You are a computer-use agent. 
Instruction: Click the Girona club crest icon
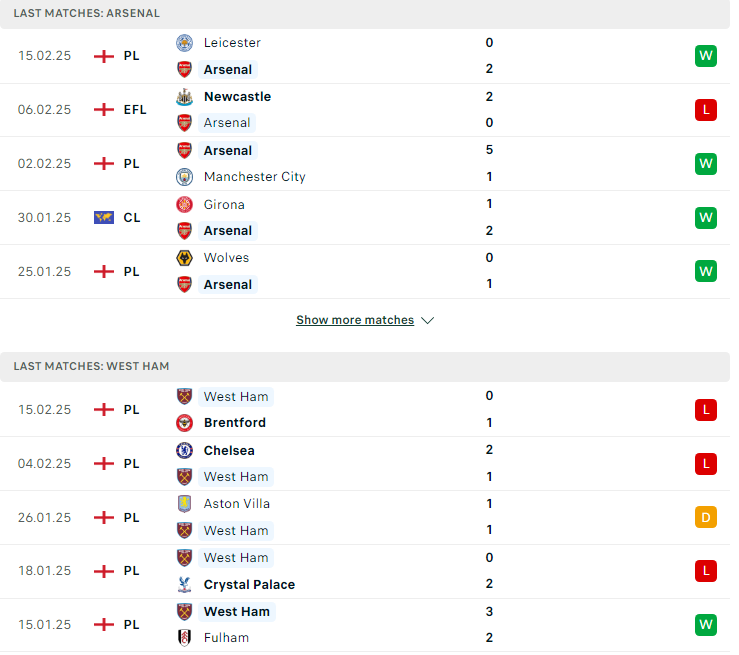(x=186, y=206)
